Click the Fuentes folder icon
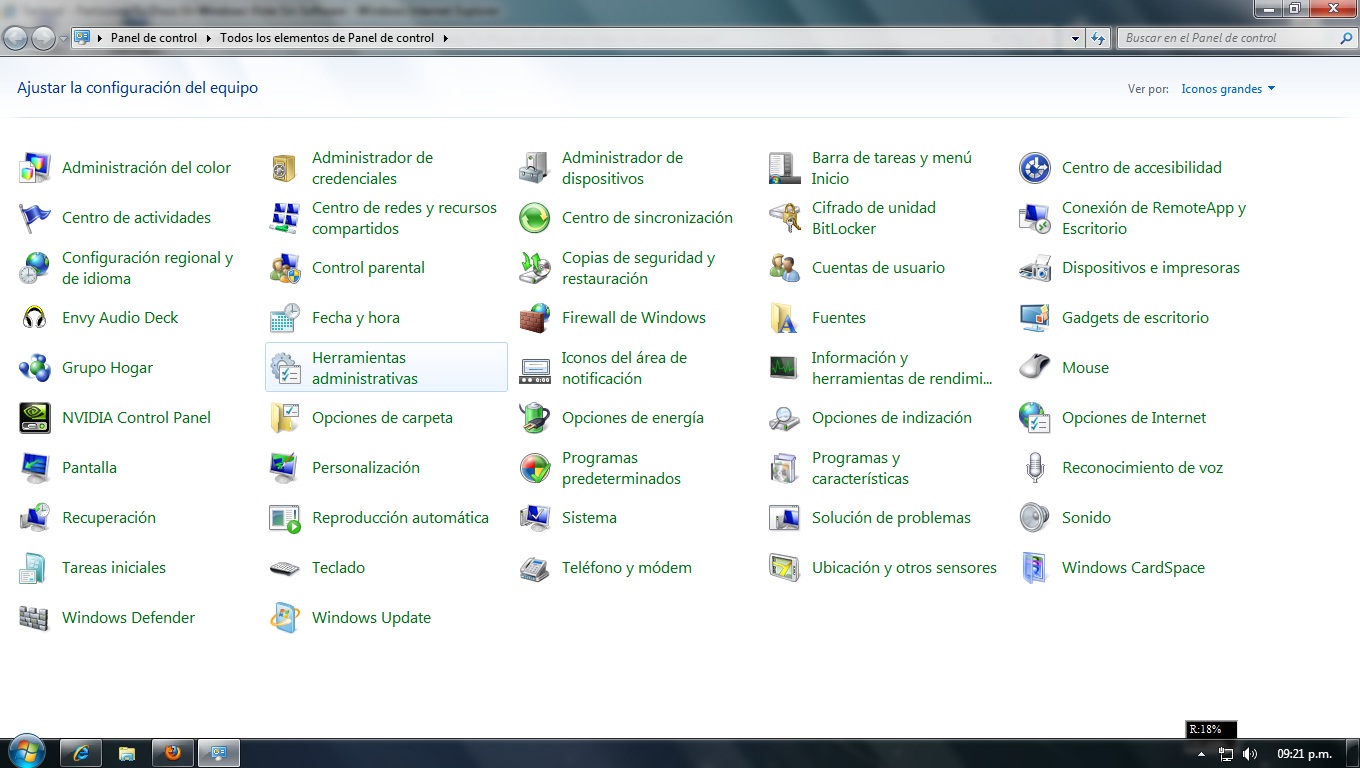Image resolution: width=1360 pixels, height=768 pixels. pyautogui.click(x=785, y=318)
